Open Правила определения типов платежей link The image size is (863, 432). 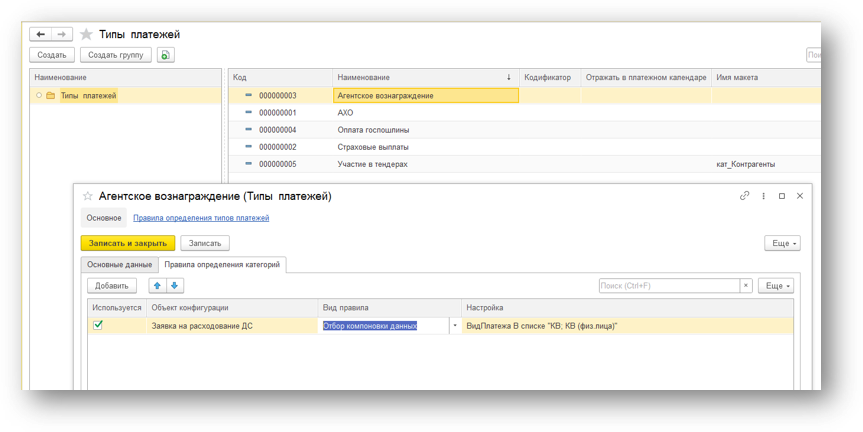(201, 218)
